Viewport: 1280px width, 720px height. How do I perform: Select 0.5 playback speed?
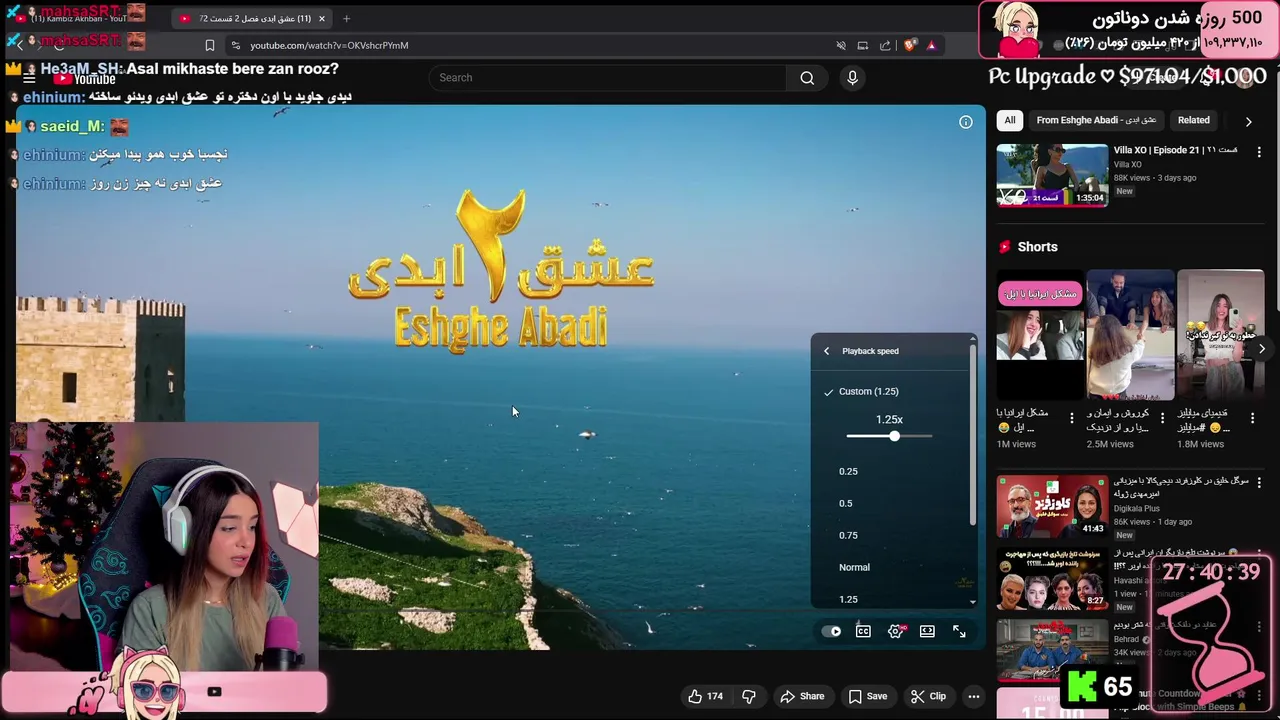[890, 503]
